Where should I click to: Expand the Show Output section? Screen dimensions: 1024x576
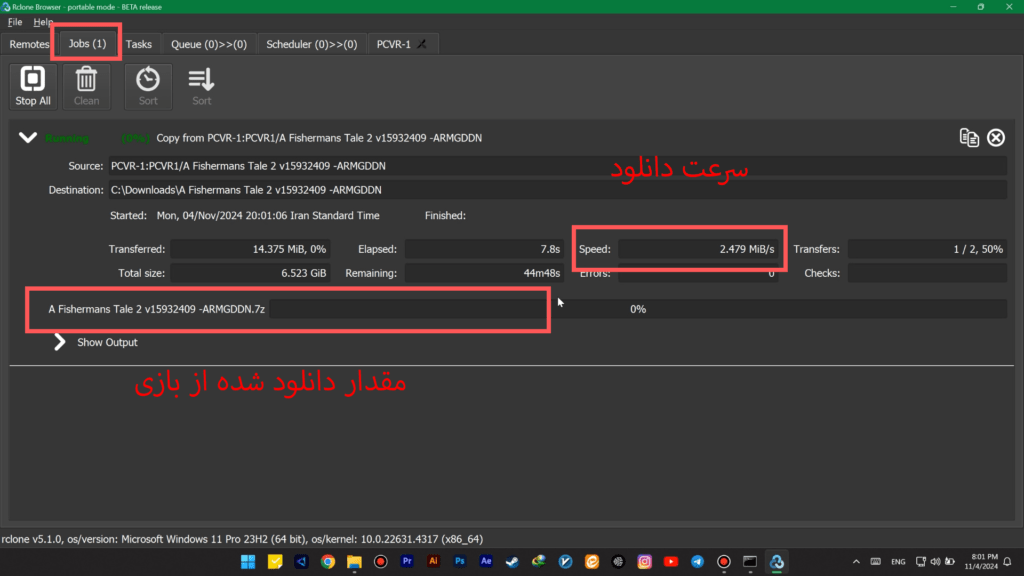[64, 342]
